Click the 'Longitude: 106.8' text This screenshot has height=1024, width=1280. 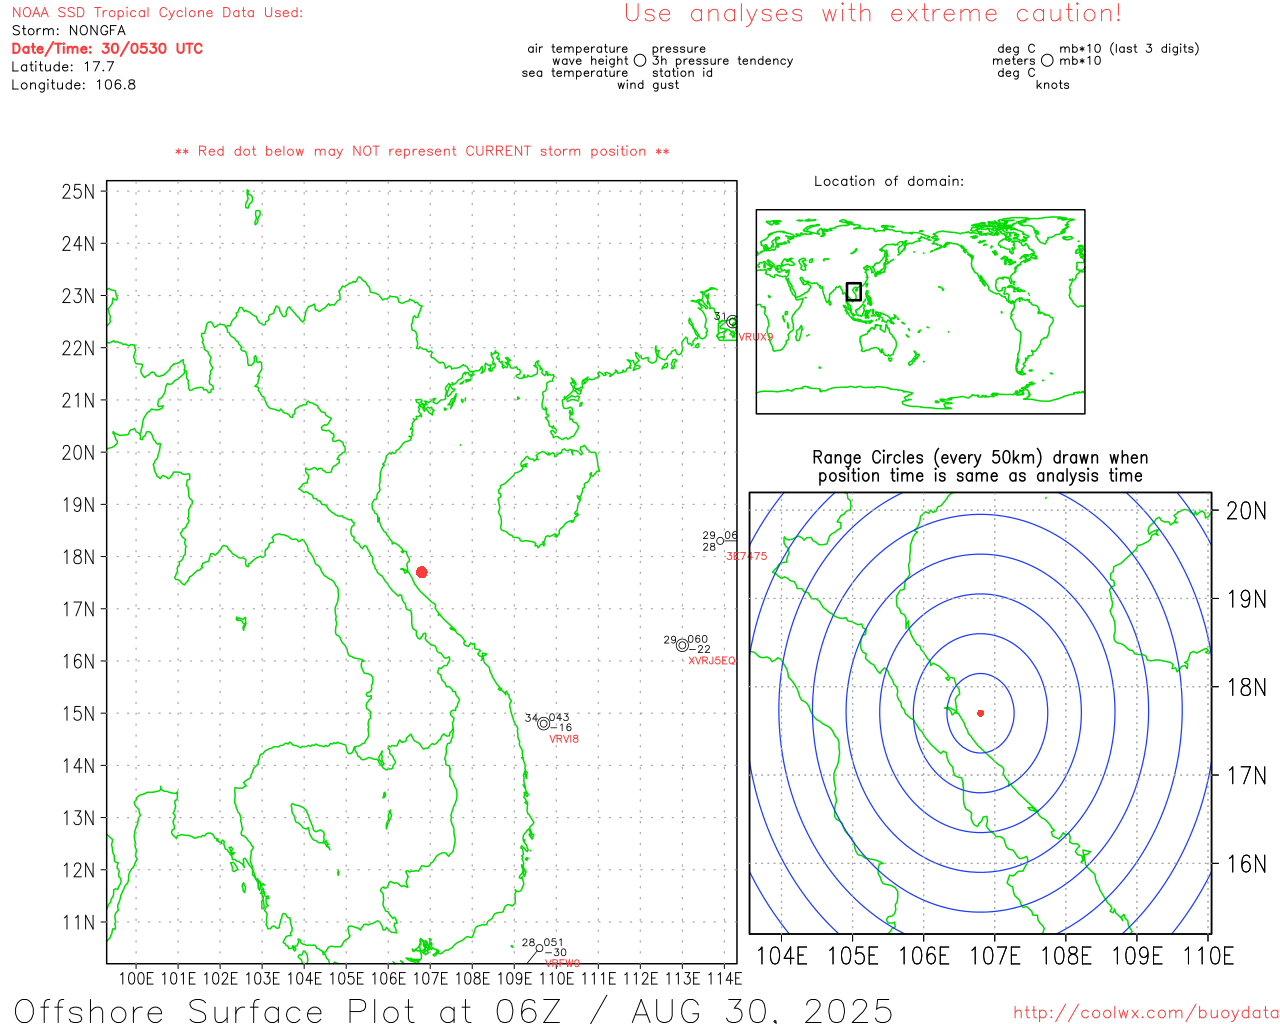click(x=74, y=85)
